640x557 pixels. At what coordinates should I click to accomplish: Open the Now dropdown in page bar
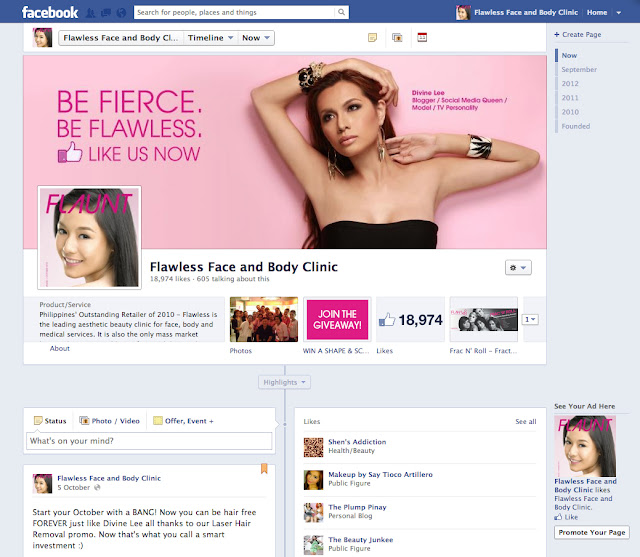coord(256,38)
